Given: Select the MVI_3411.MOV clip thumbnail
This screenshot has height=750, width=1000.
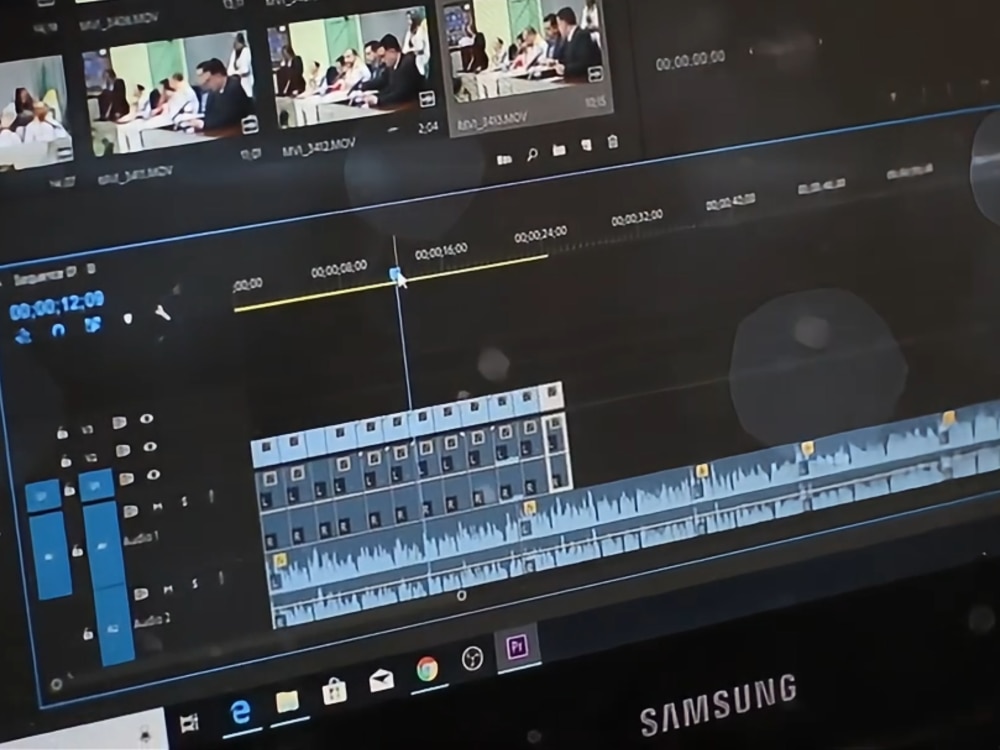Looking at the screenshot, I should [x=170, y=94].
